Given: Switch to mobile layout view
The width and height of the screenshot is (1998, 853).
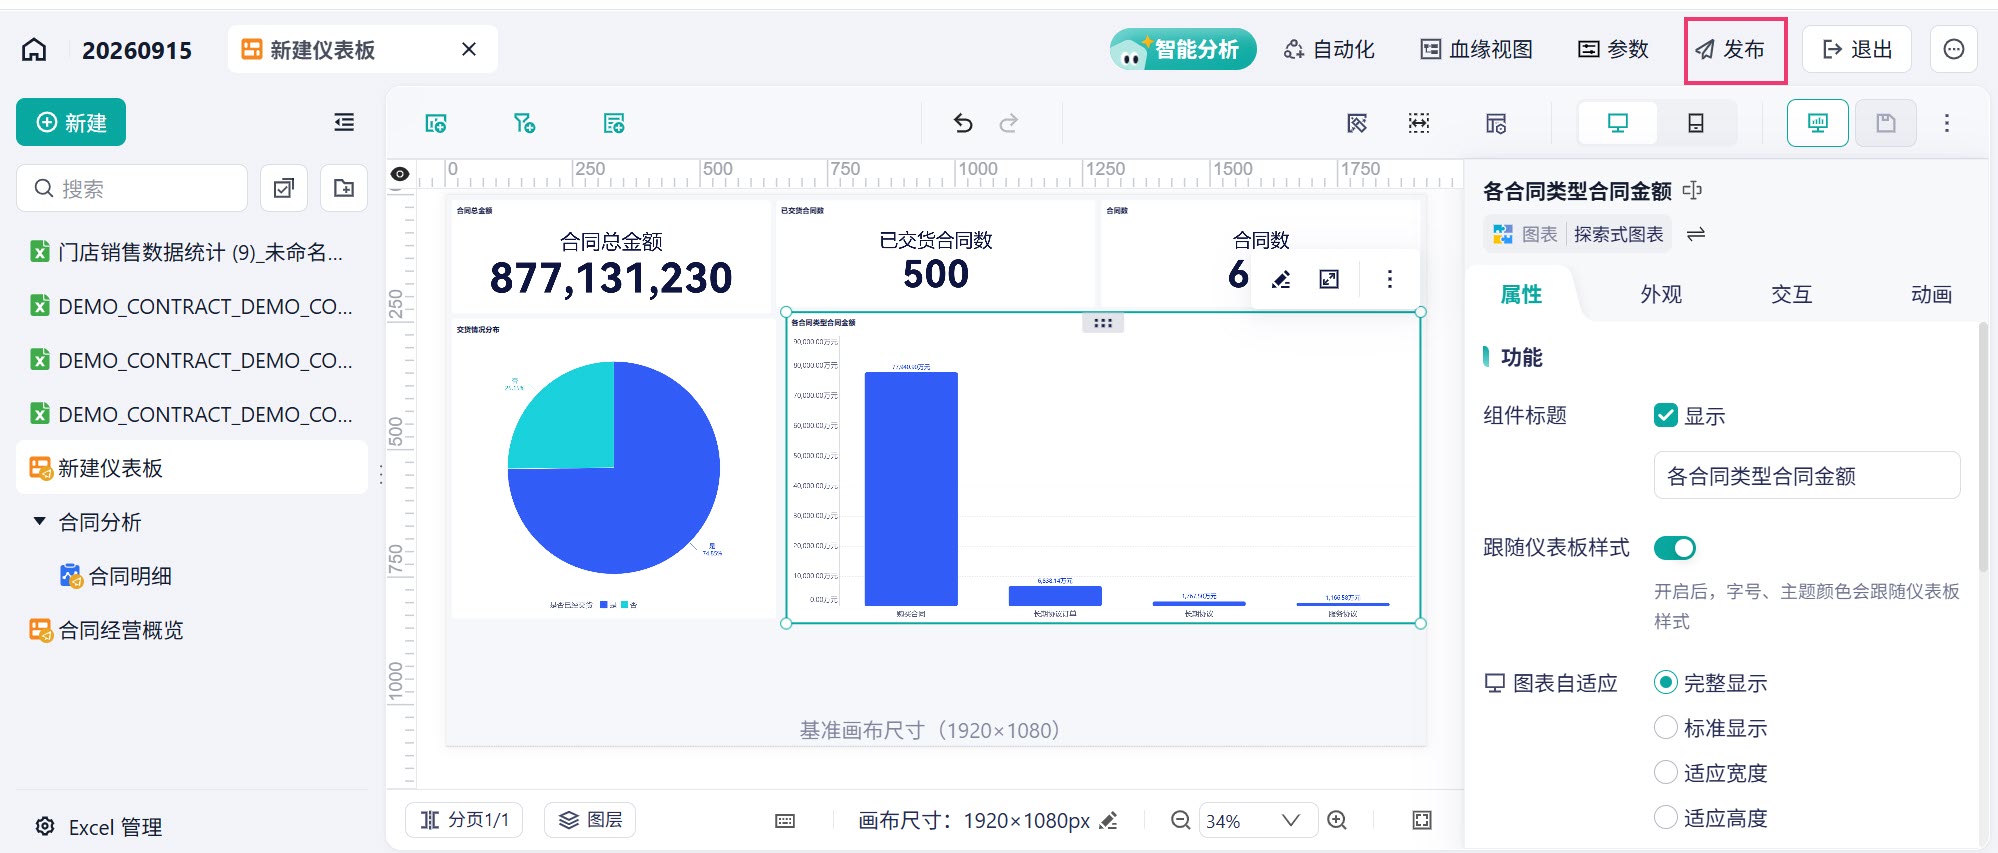Looking at the screenshot, I should pyautogui.click(x=1696, y=123).
